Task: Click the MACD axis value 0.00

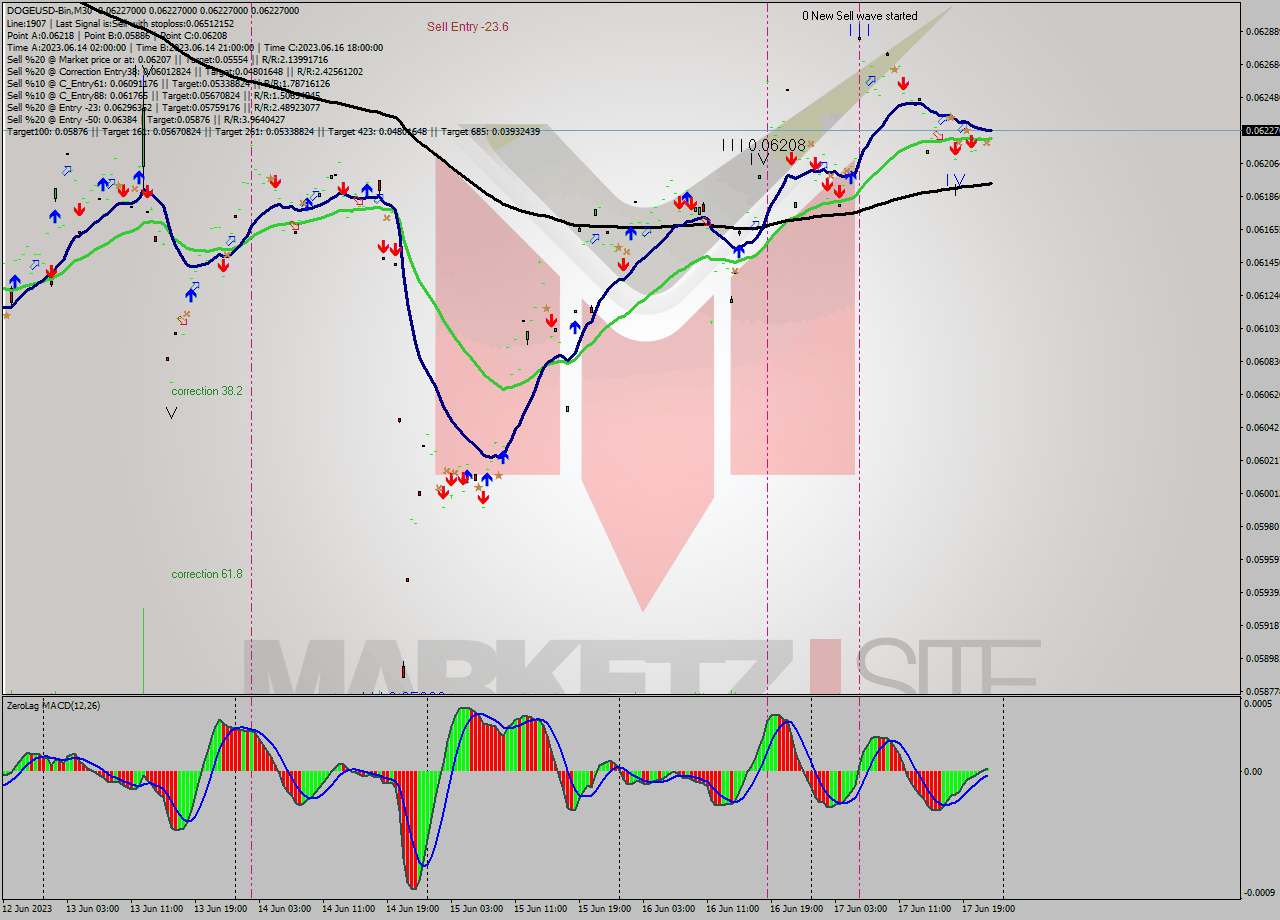Action: point(1252,771)
